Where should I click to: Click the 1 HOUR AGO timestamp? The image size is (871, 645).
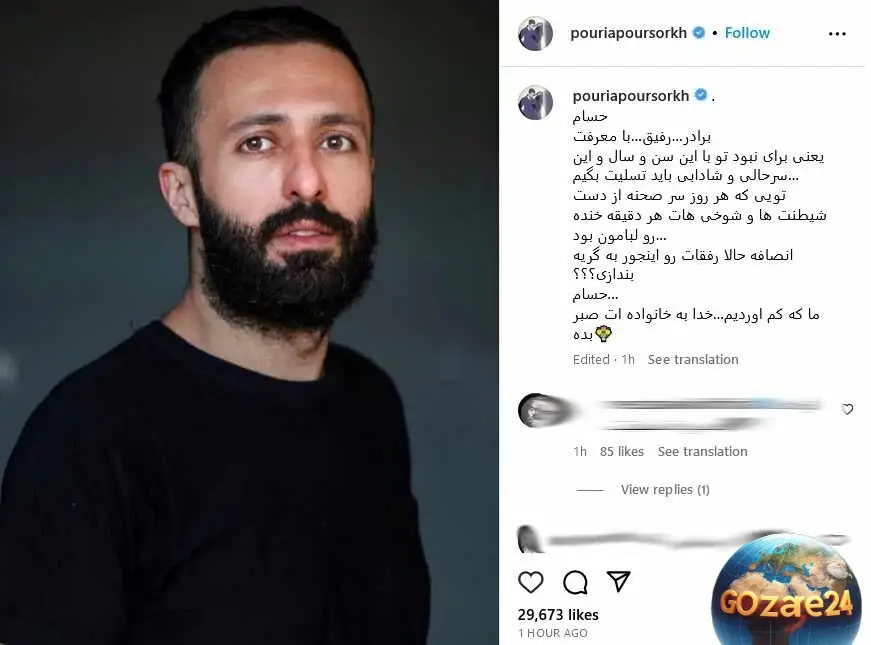553,633
